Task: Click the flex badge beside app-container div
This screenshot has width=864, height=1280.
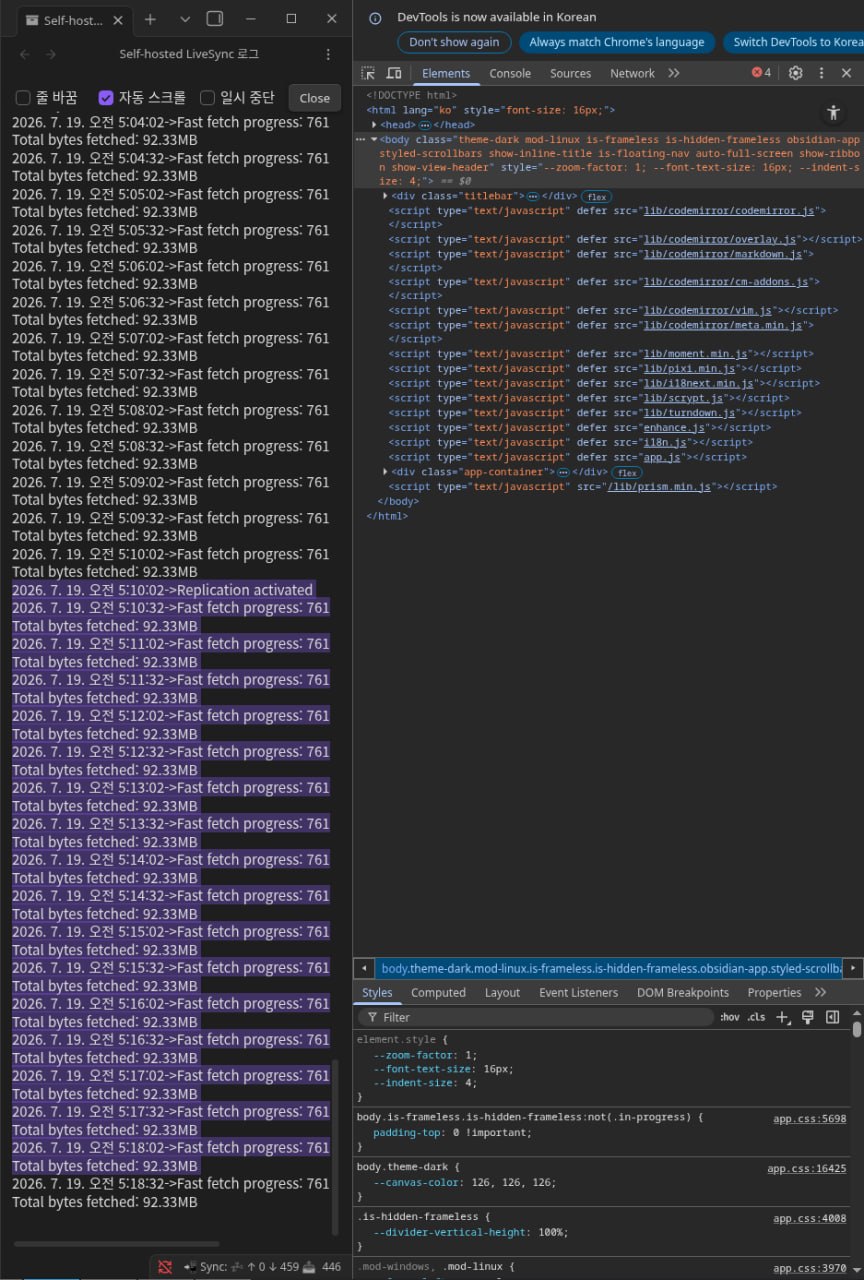Action: click(627, 472)
